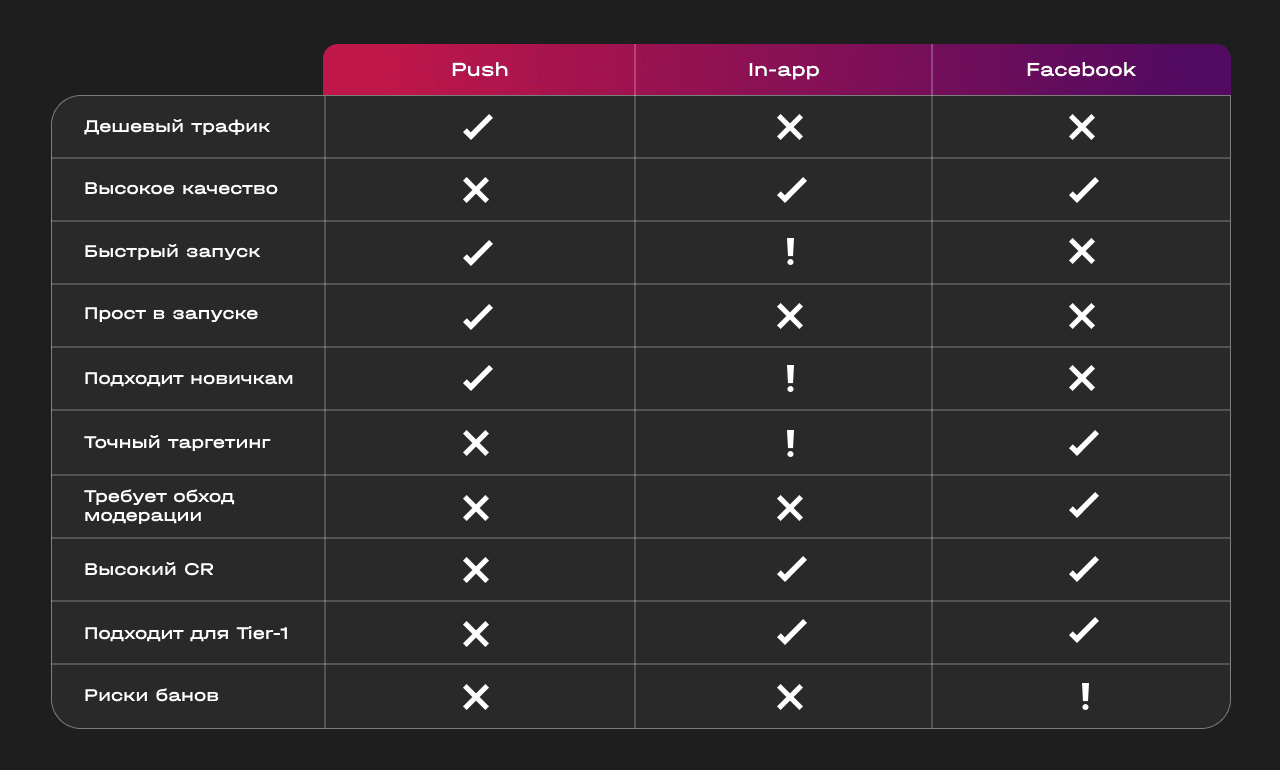The width and height of the screenshot is (1280, 770).
Task: Click the Дешевый трафик row label
Action: 177,127
